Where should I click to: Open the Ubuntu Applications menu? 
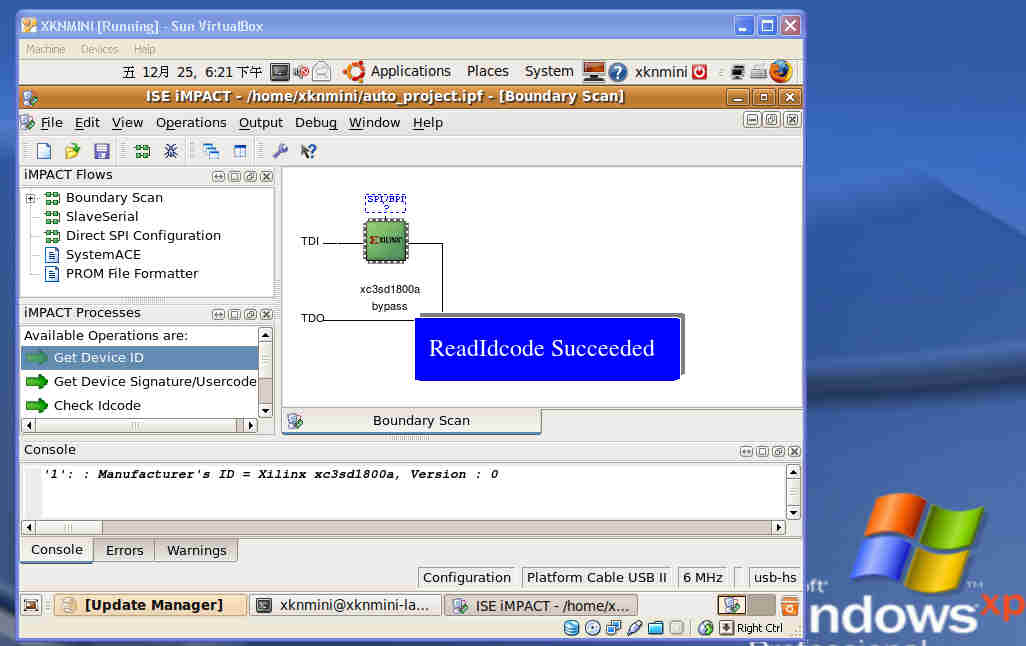(410, 71)
